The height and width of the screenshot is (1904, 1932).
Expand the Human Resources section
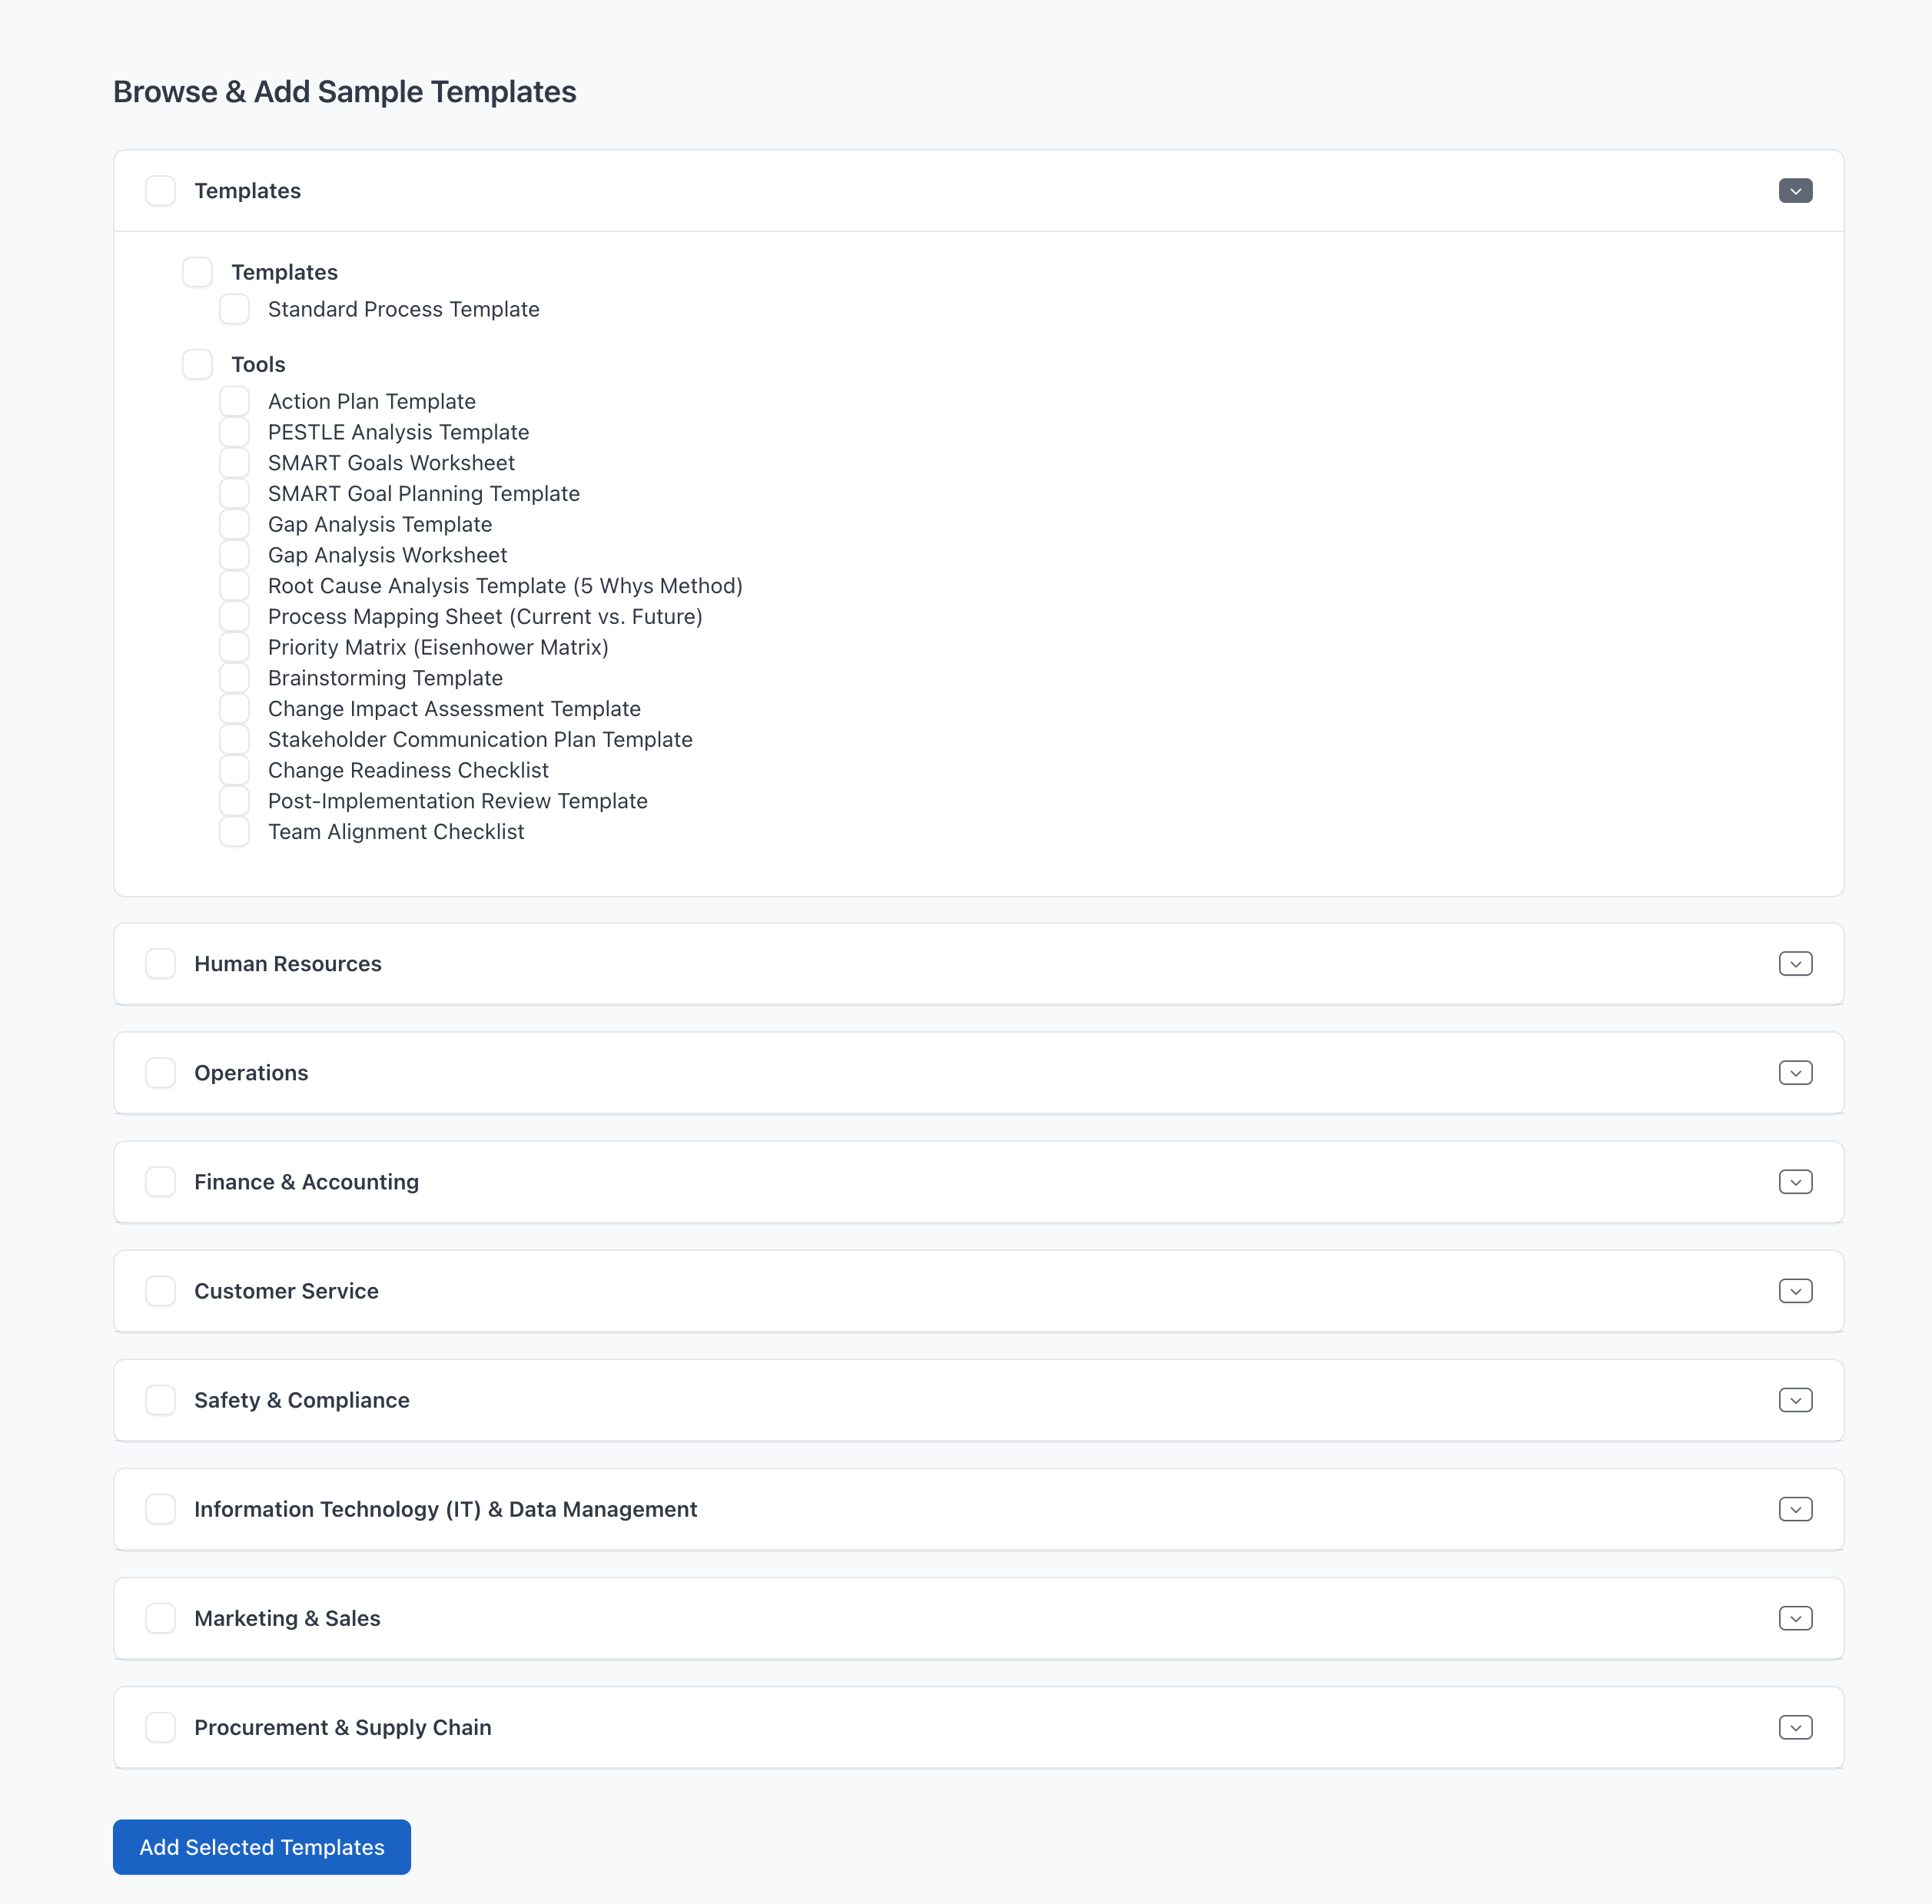tap(1795, 964)
